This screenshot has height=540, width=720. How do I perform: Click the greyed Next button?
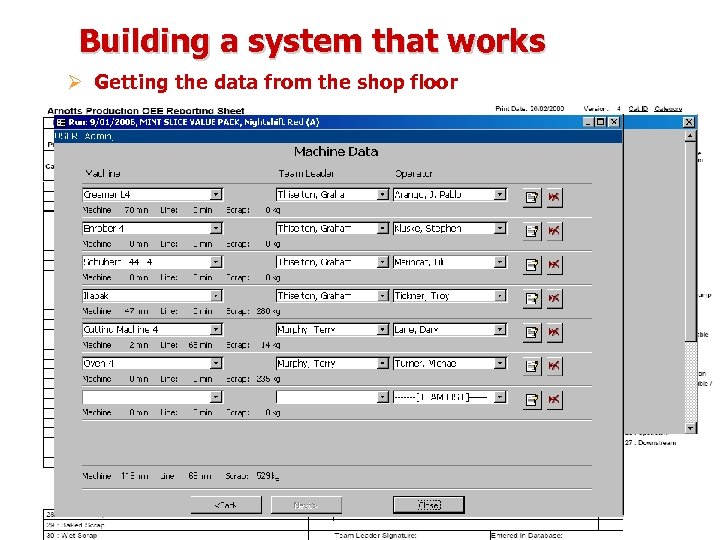coord(306,505)
